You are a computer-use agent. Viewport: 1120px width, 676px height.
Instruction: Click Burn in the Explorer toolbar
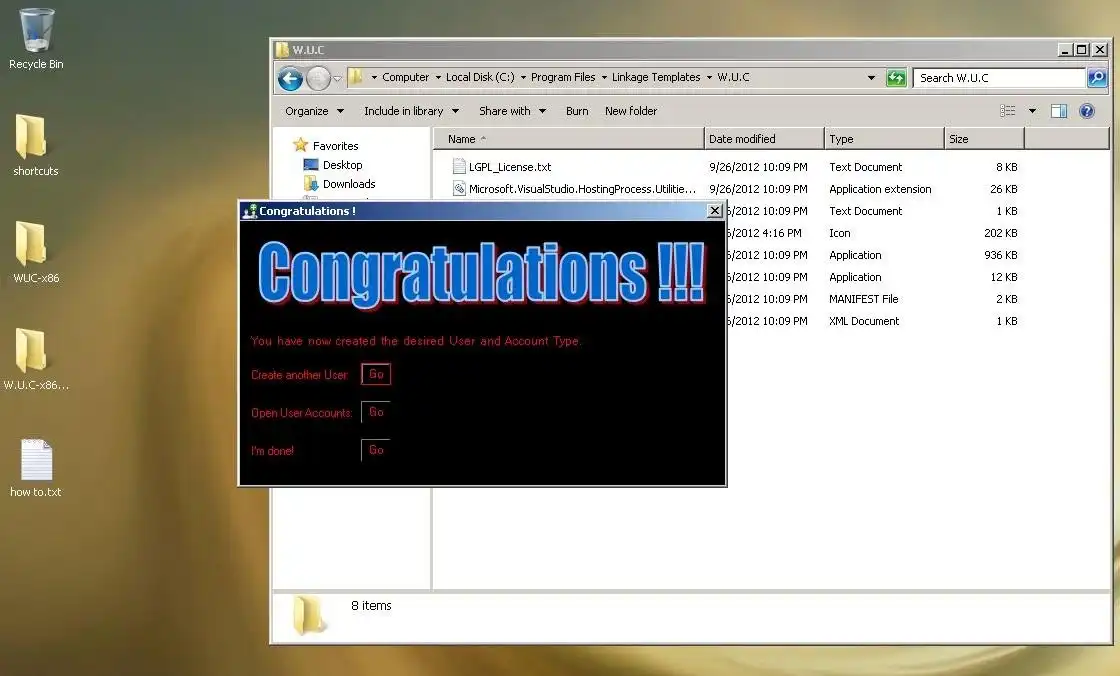click(x=577, y=111)
